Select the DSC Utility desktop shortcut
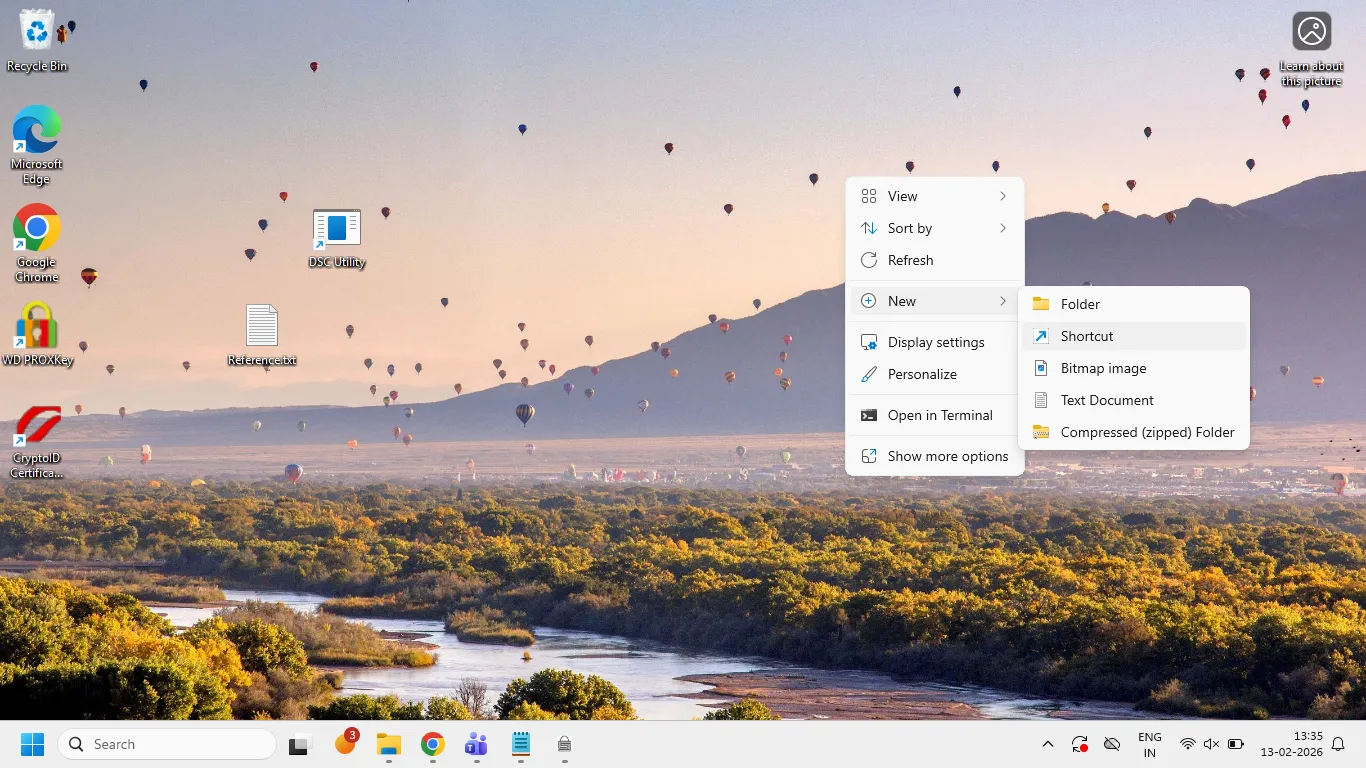1366x768 pixels. 337,239
